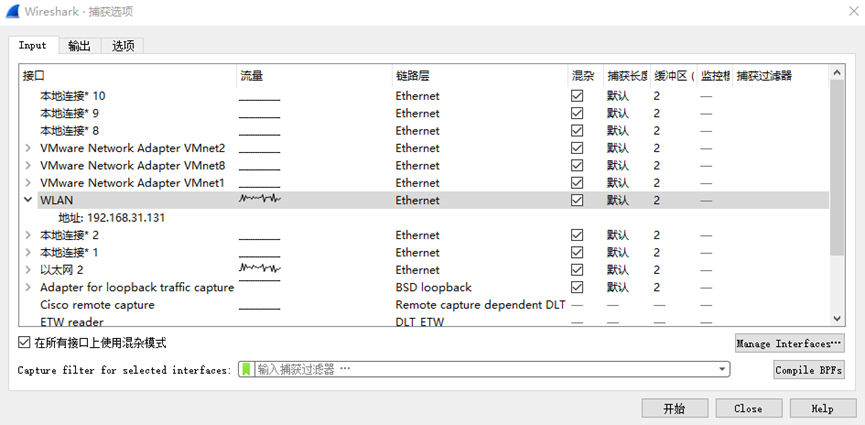Toggle promiscuous checkbox for VMnet8 adapter
This screenshot has width=865, height=425.
tap(577, 166)
